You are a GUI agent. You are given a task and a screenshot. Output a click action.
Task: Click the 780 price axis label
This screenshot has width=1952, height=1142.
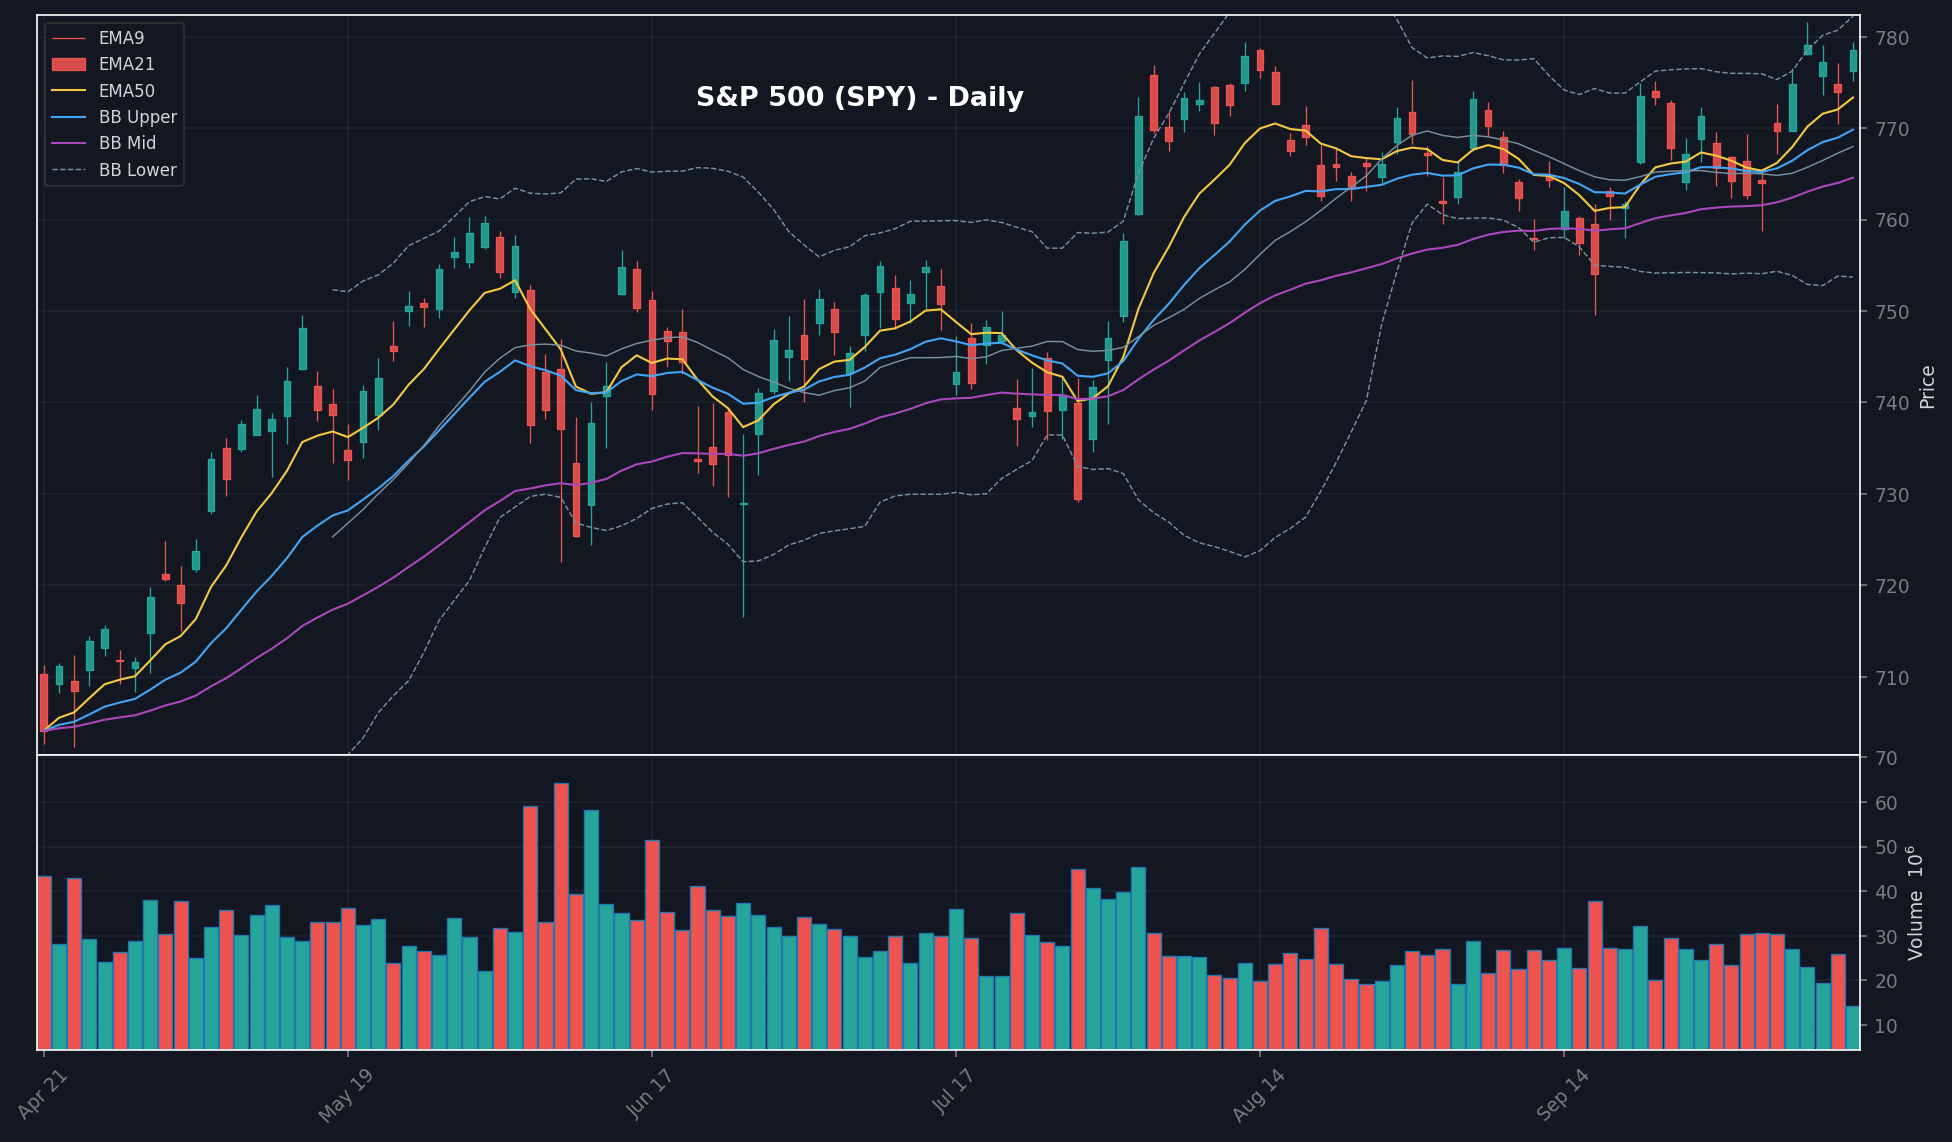click(1892, 38)
